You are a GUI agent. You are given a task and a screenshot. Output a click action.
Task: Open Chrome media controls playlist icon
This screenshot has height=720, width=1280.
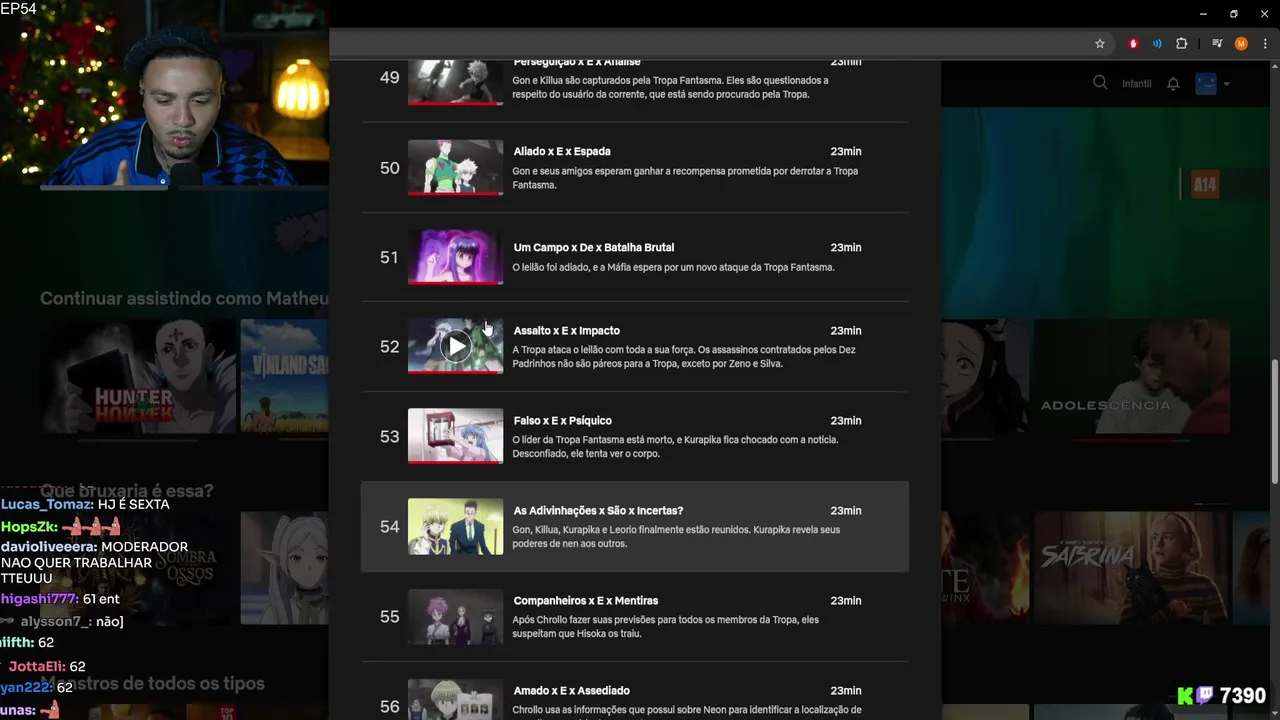[x=1217, y=44]
